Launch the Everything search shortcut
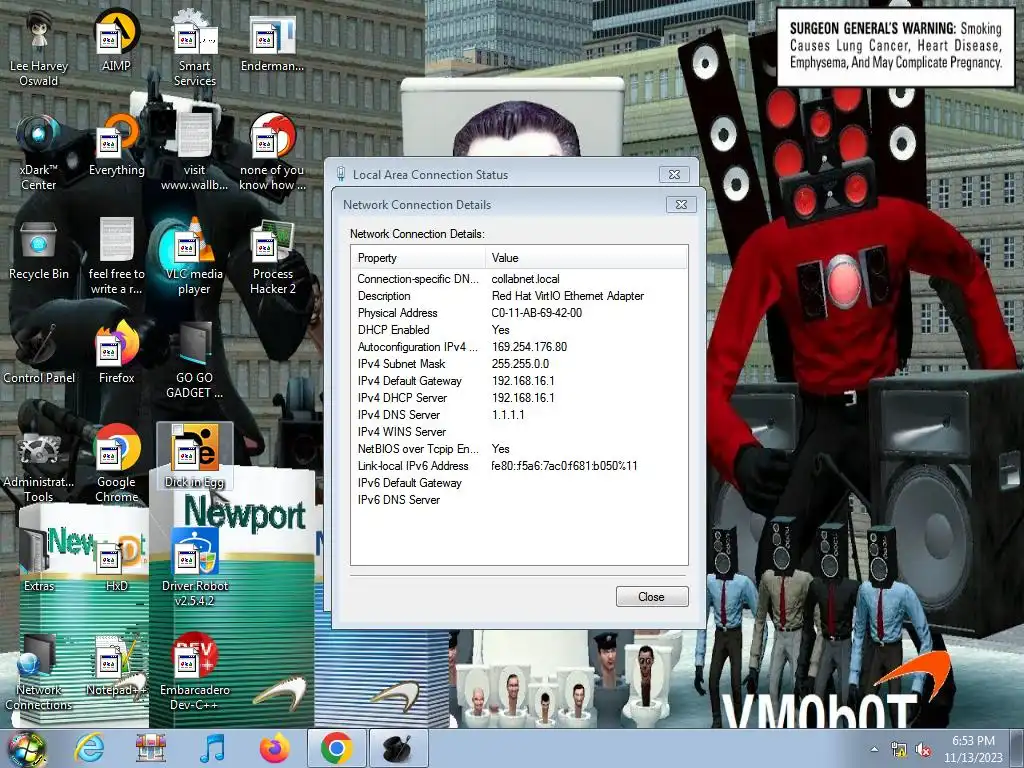 tap(116, 145)
